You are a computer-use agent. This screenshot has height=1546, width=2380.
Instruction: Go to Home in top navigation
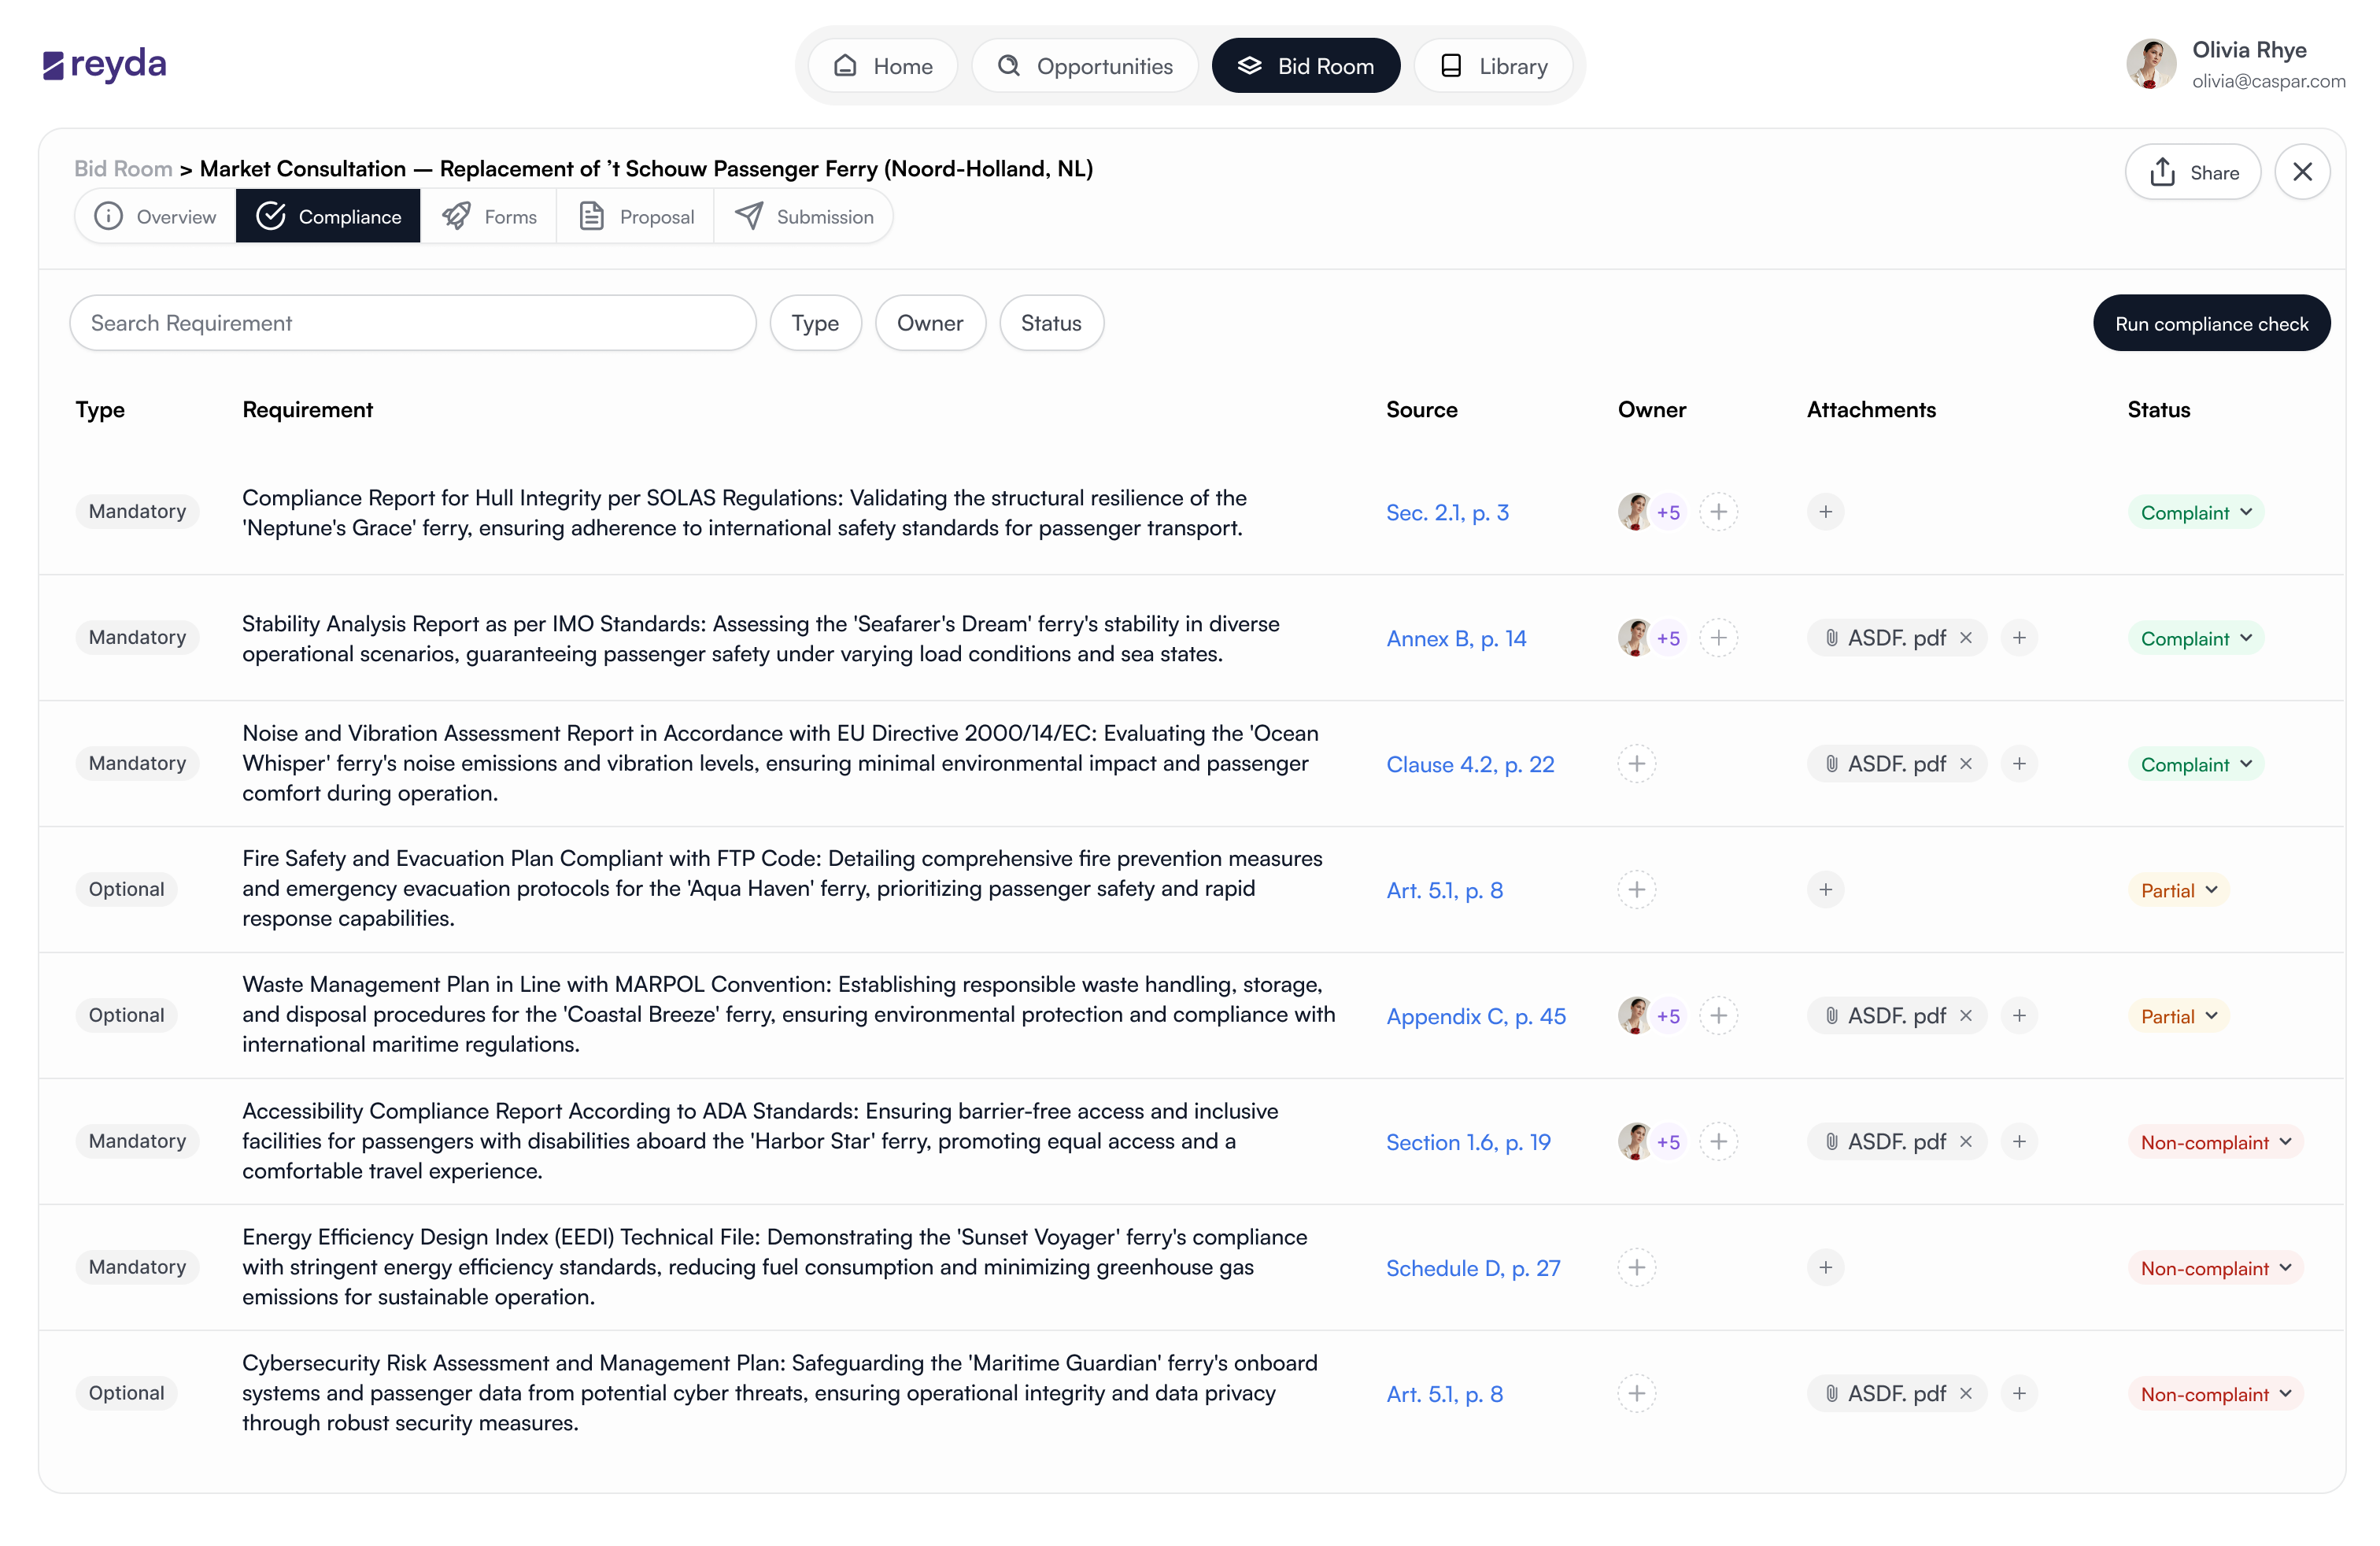click(x=883, y=66)
